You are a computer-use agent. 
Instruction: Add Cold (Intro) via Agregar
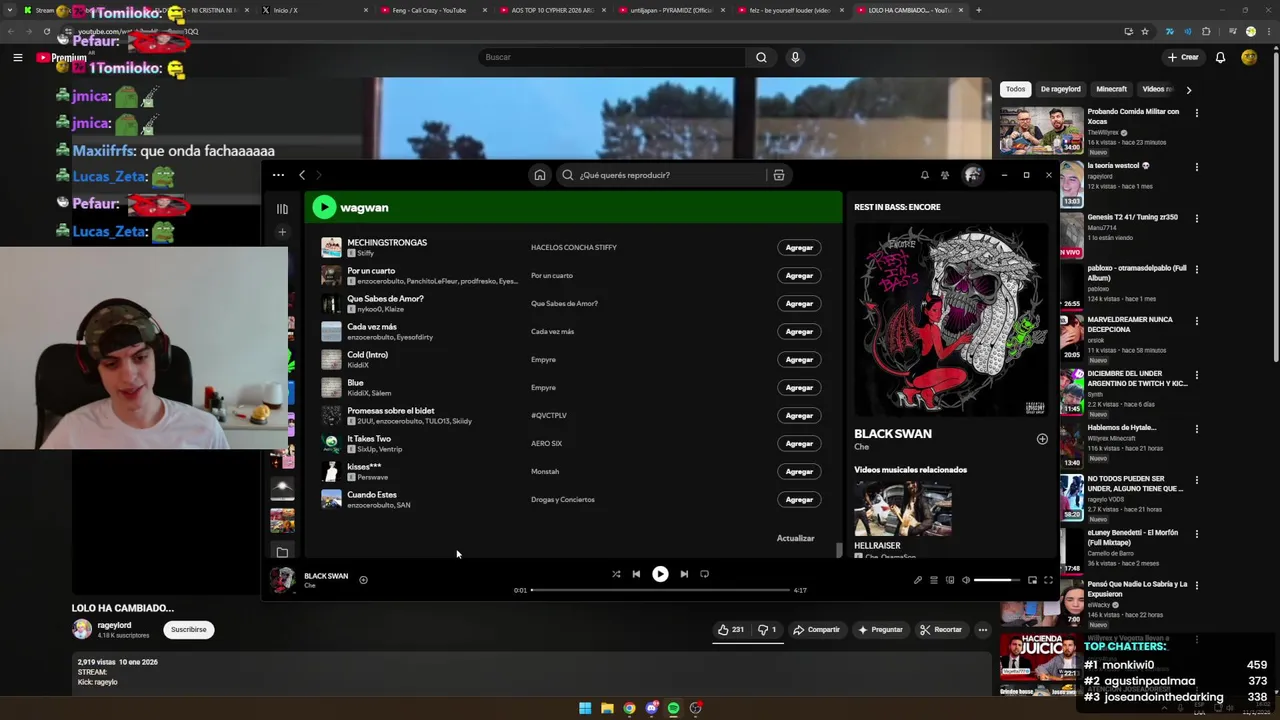click(x=799, y=359)
